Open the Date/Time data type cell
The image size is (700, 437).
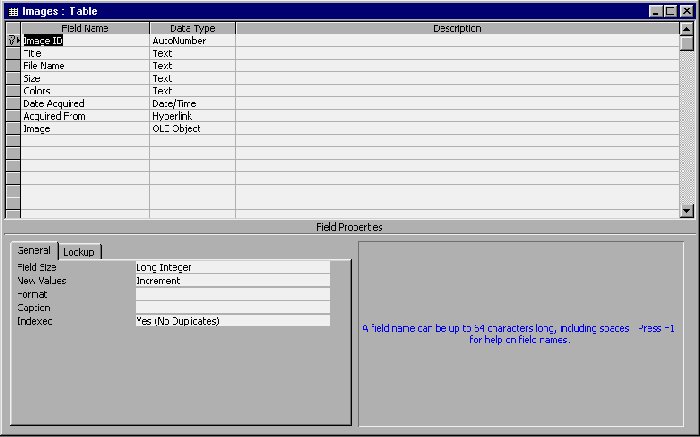pyautogui.click(x=192, y=104)
